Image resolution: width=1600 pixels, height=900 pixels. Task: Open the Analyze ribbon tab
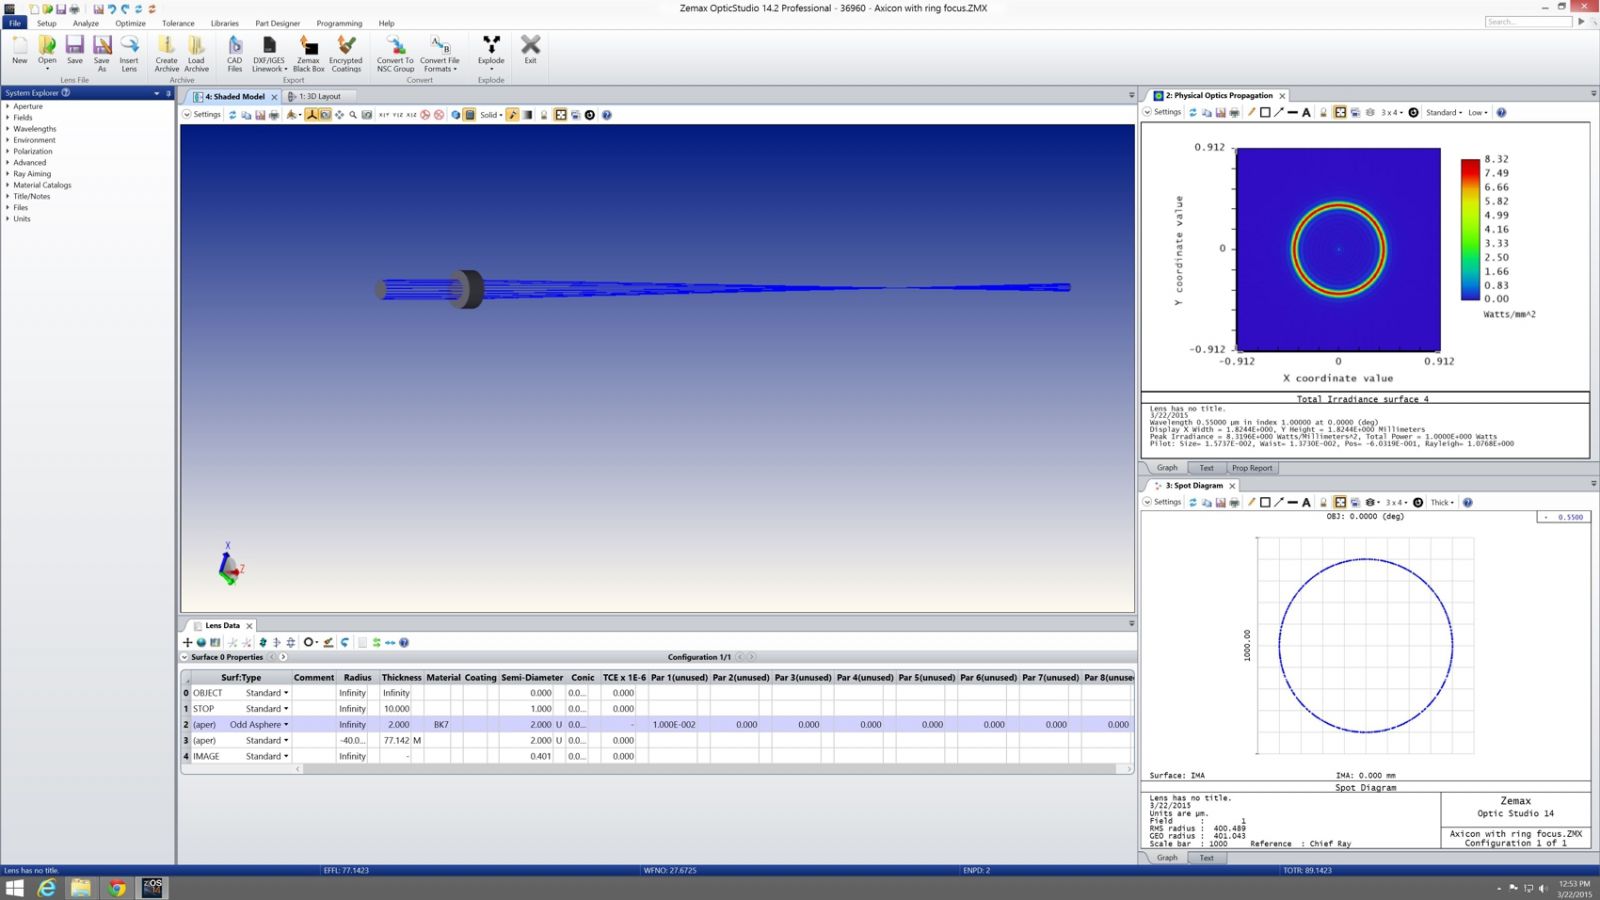click(x=86, y=23)
